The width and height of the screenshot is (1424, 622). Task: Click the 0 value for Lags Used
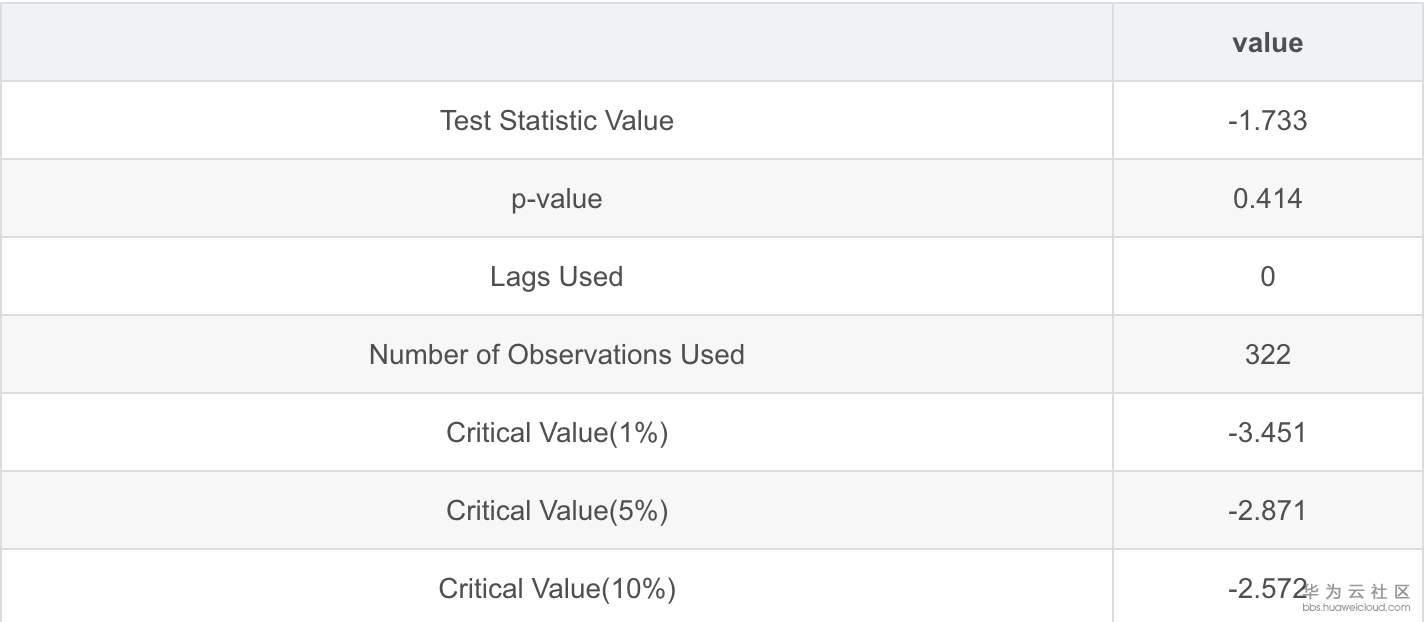pyautogui.click(x=1267, y=277)
